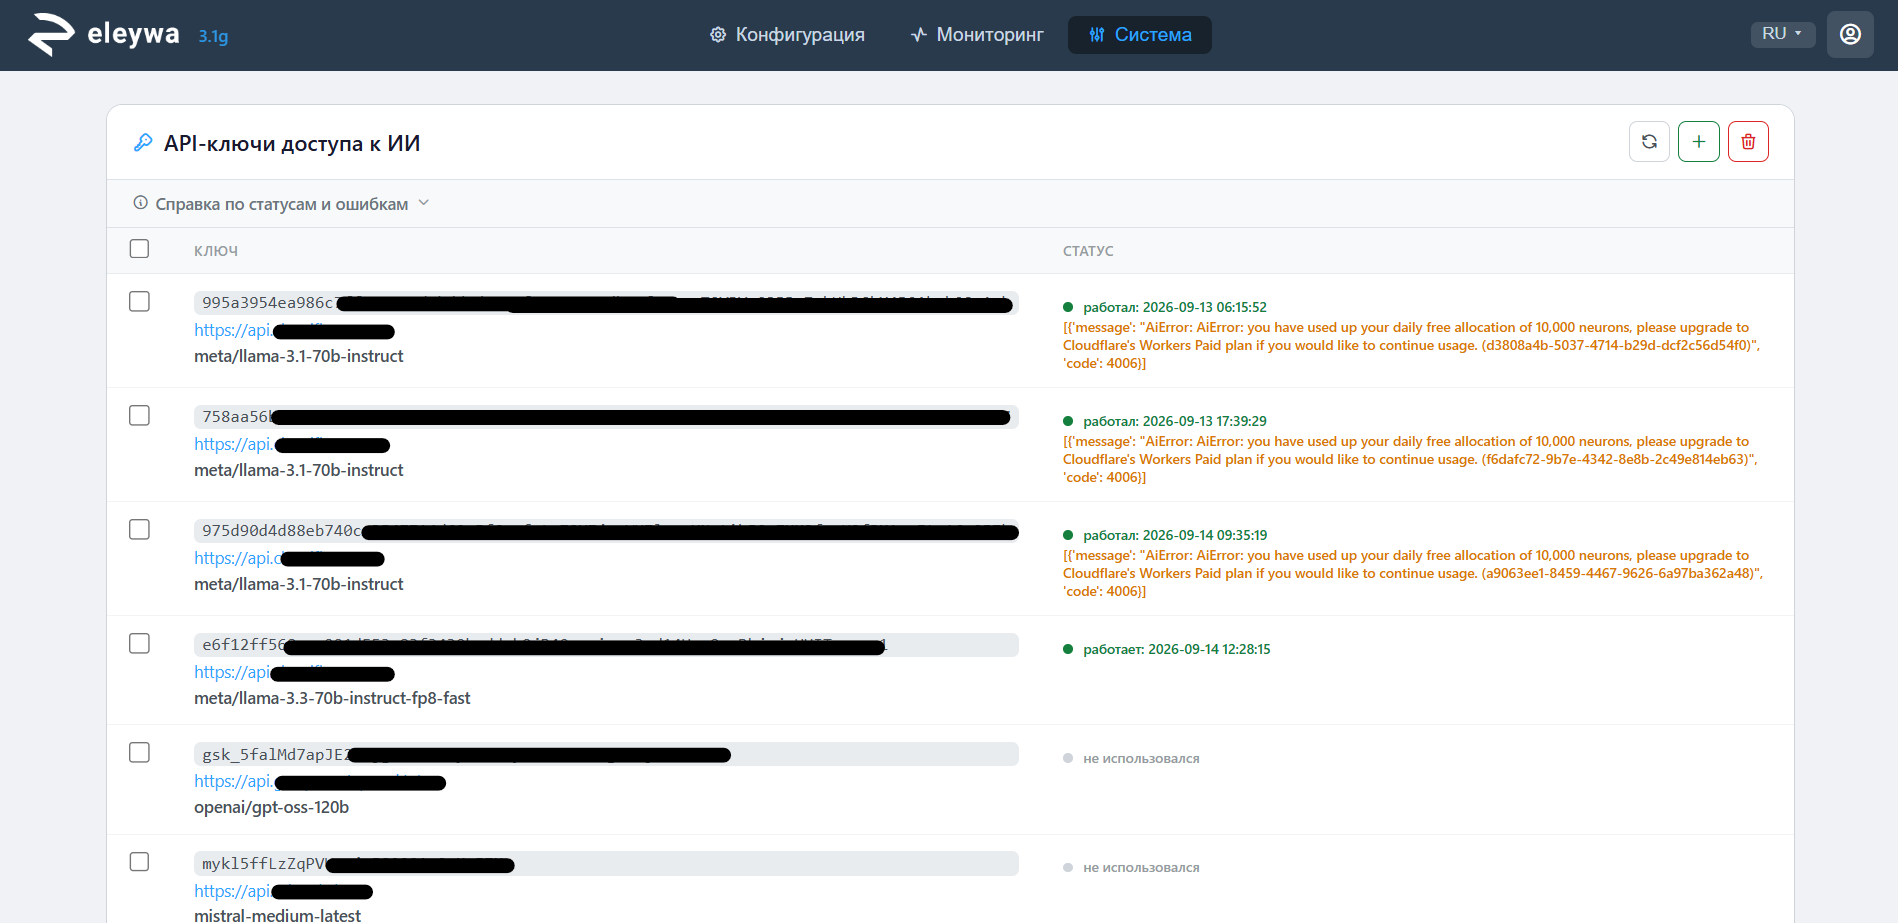The width and height of the screenshot is (1898, 923).
Task: Click the info icon beside Справка
Action: [141, 203]
